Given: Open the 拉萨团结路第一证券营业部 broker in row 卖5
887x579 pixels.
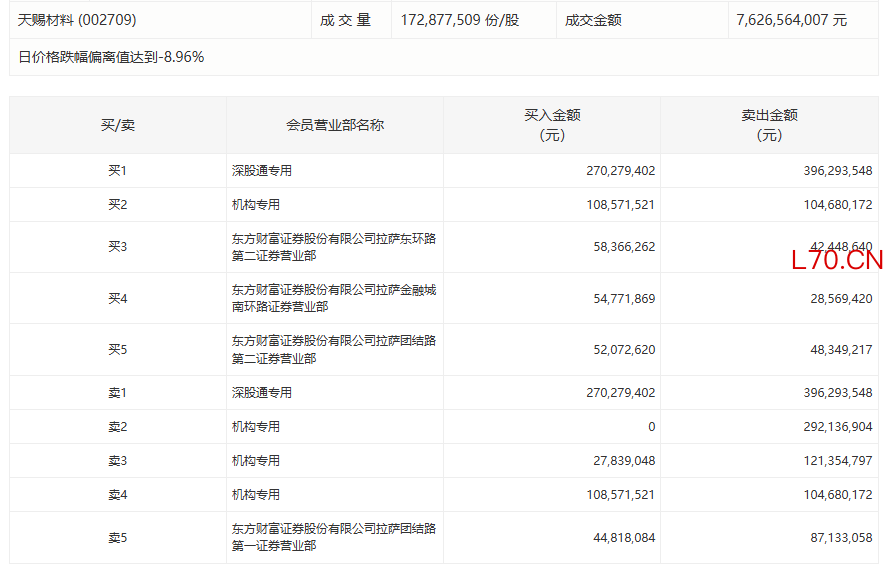Looking at the screenshot, I should click(x=333, y=537).
